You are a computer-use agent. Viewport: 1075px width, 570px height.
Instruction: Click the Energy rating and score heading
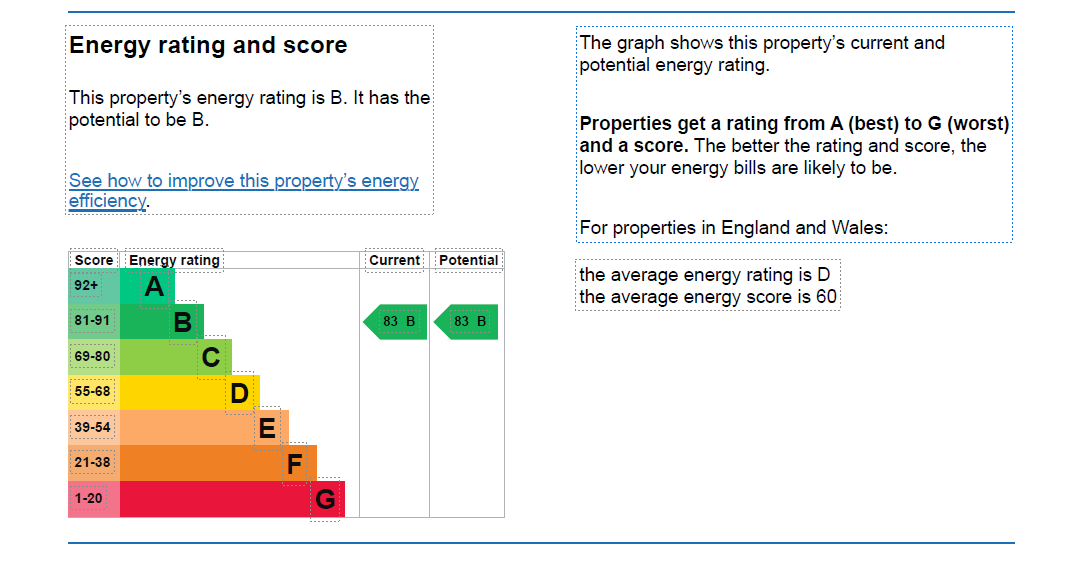pyautogui.click(x=208, y=45)
